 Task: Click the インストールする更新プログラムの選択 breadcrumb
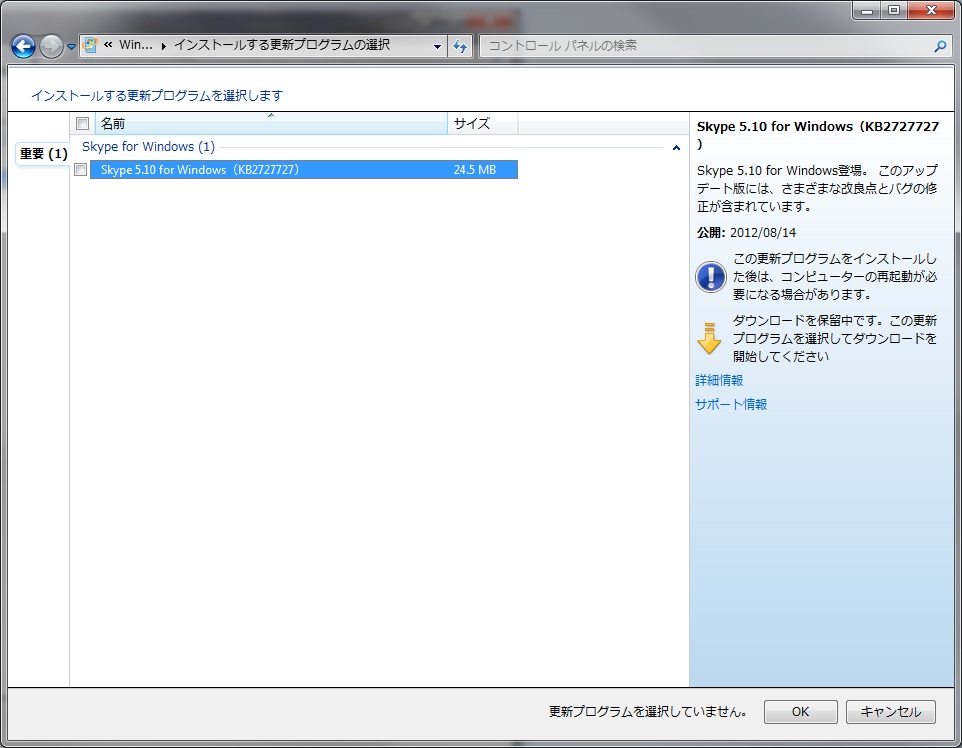282,45
